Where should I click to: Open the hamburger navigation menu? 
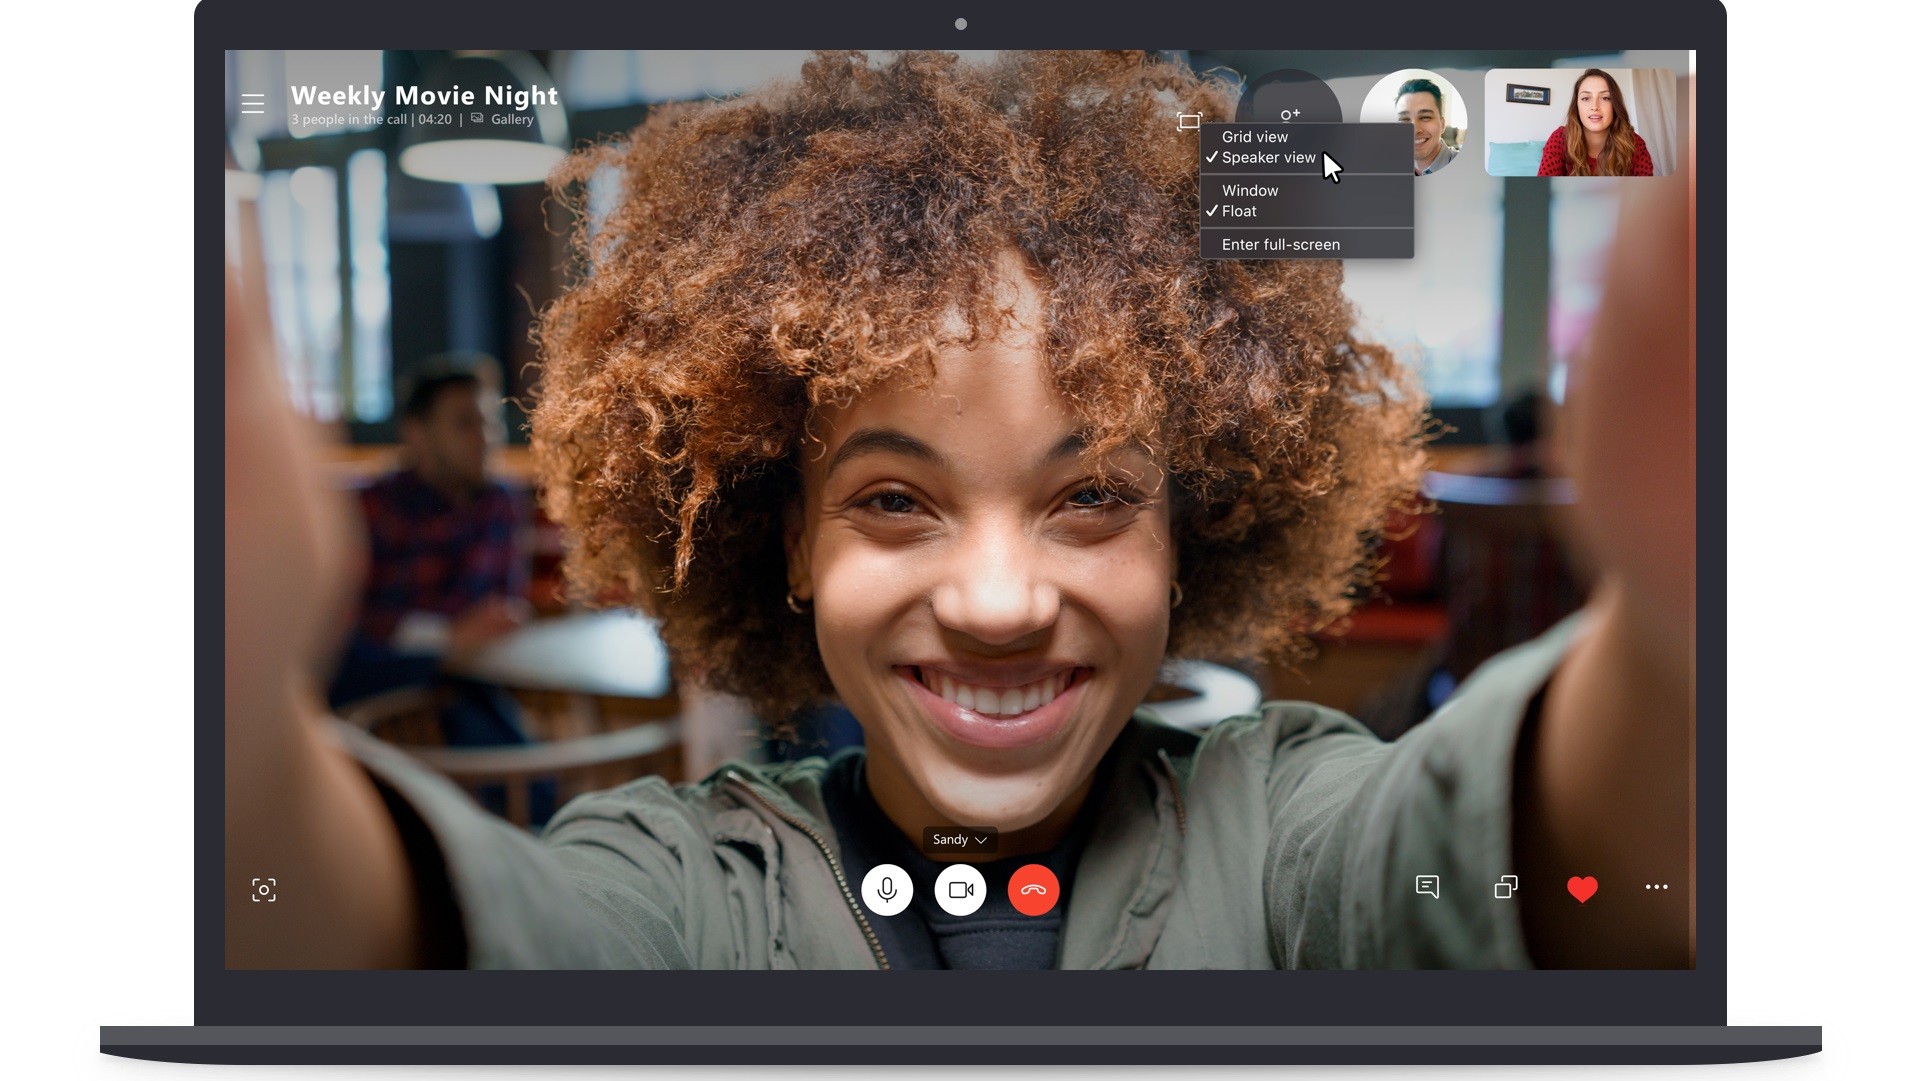click(253, 103)
